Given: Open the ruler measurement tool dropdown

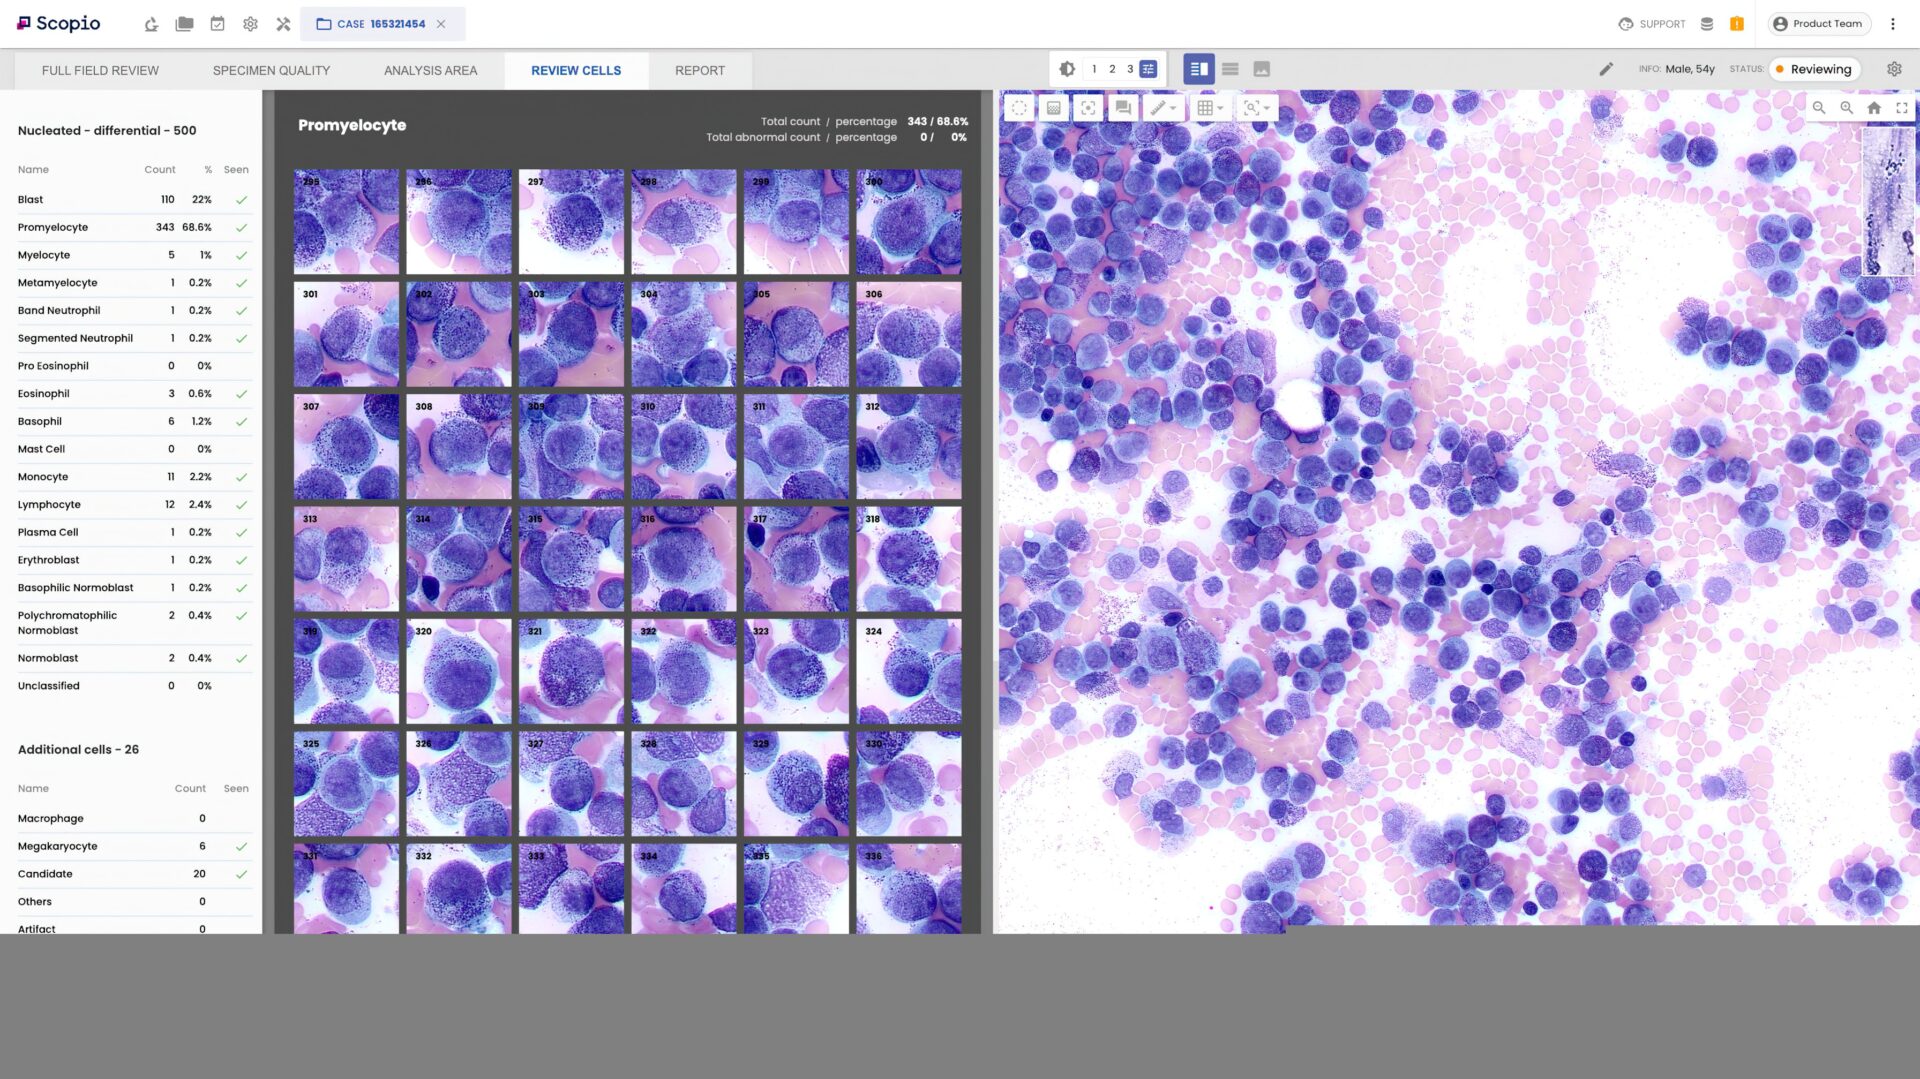Looking at the screenshot, I should click(x=1162, y=108).
